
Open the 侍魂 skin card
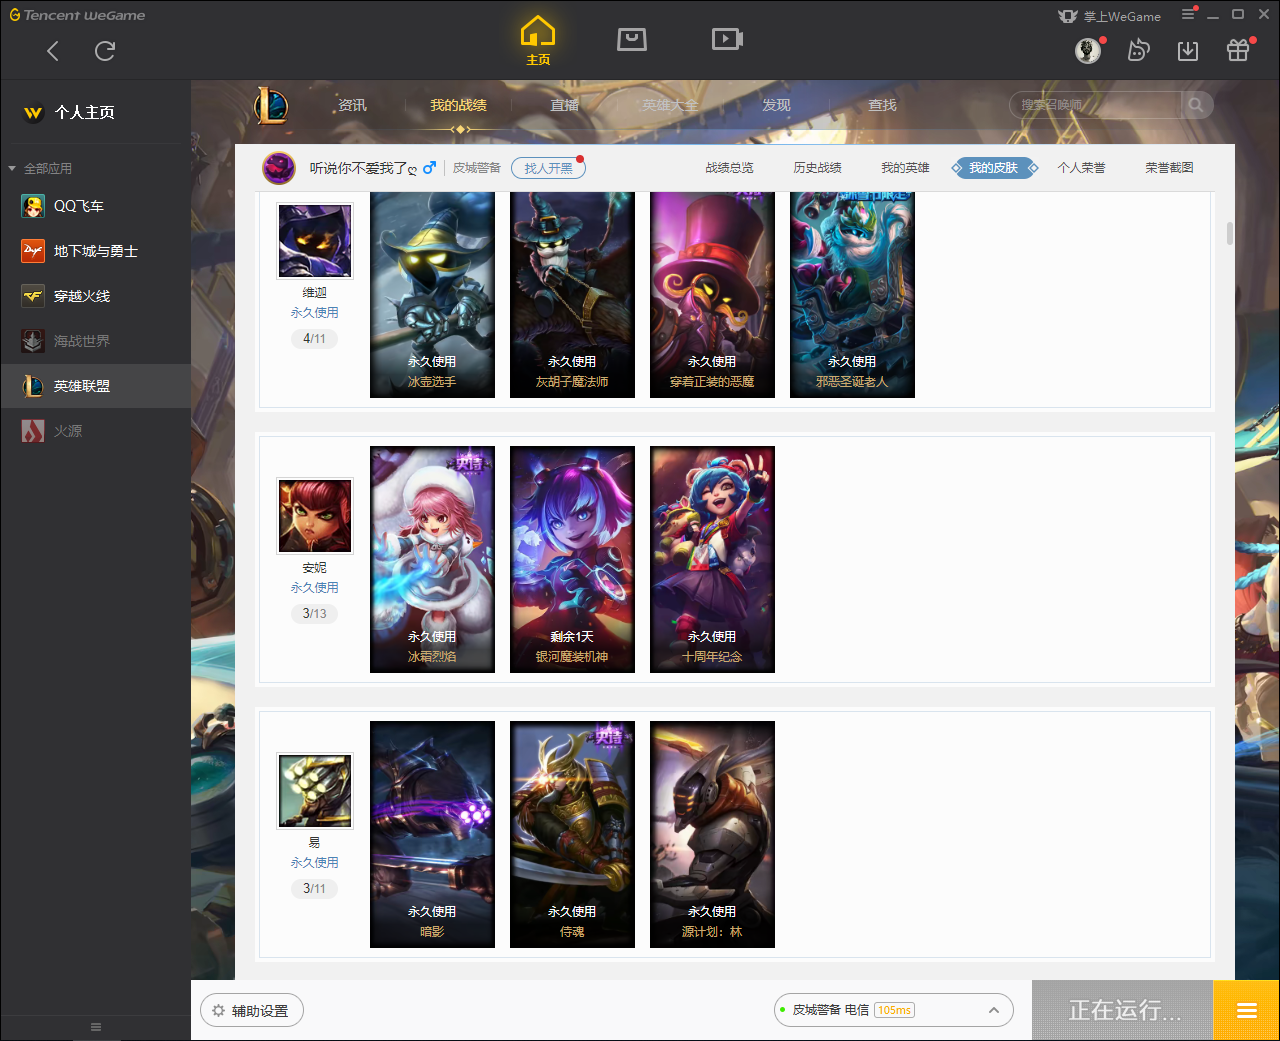click(x=572, y=834)
